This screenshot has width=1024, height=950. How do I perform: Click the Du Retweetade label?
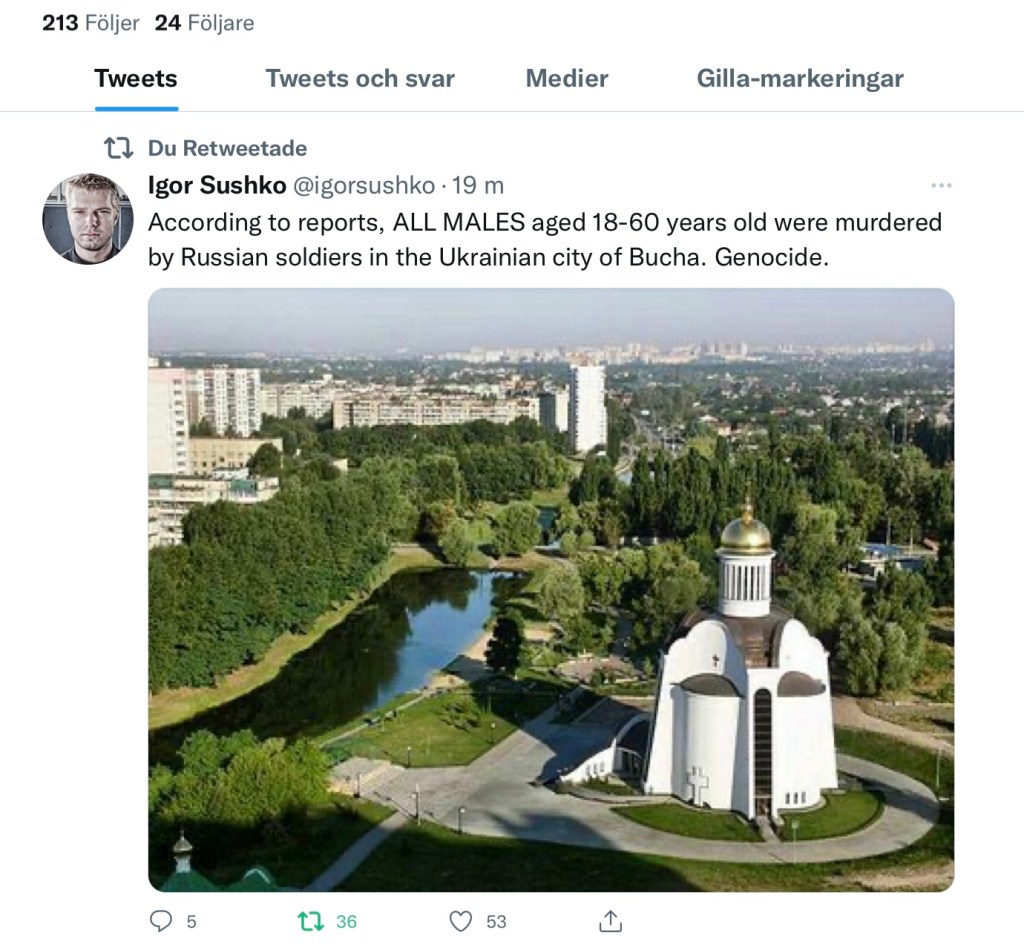[227, 148]
